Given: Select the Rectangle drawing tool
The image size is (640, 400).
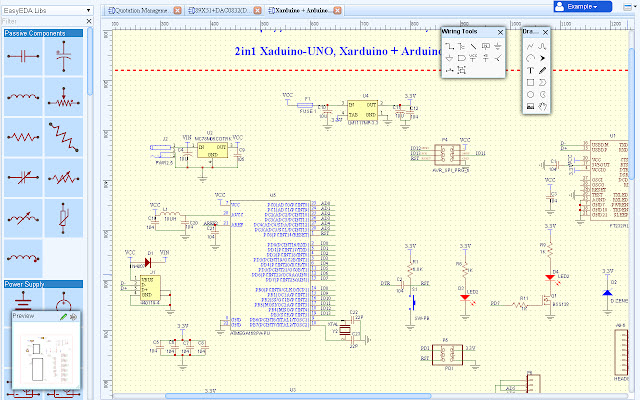Looking at the screenshot, I should [529, 82].
